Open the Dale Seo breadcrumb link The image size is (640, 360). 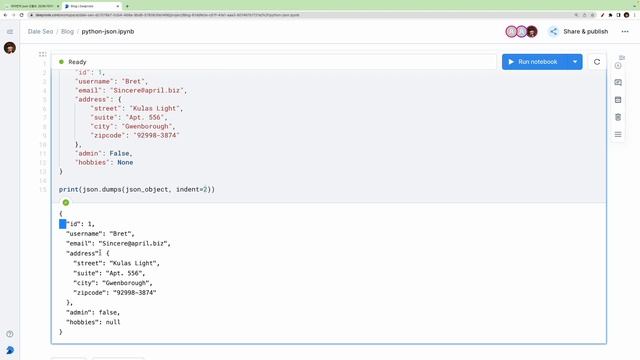(x=40, y=31)
